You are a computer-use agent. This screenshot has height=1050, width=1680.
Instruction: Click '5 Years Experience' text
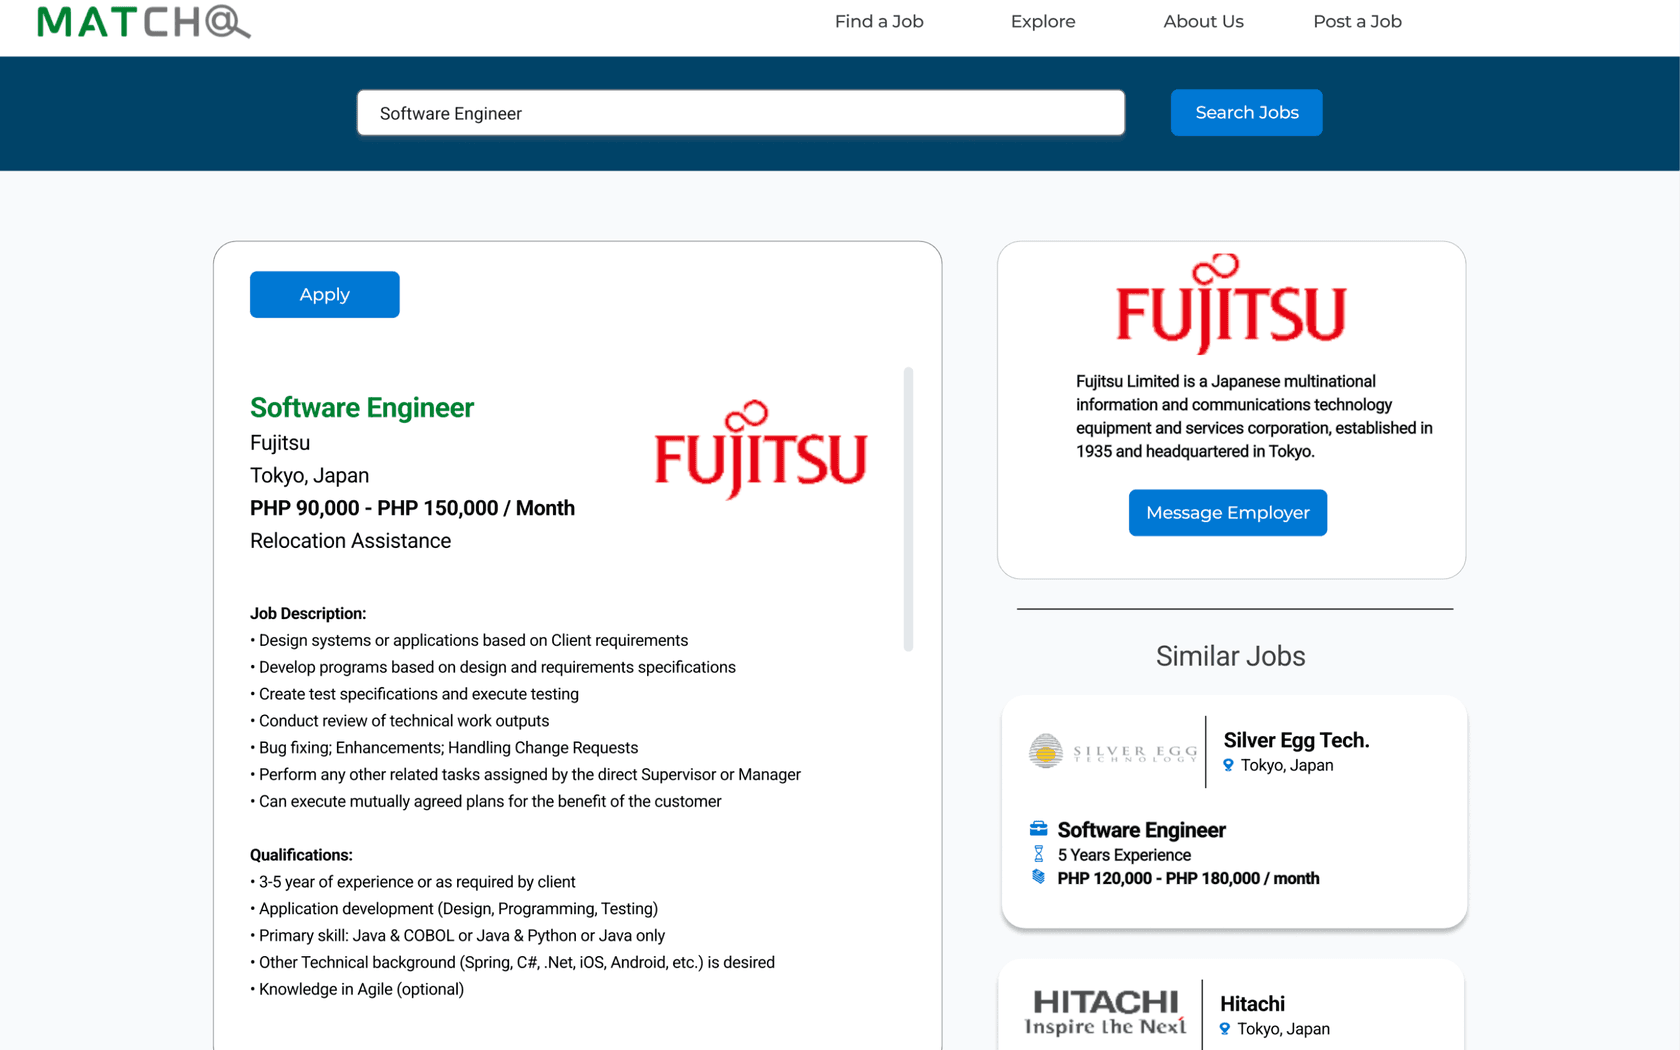pos(1124,855)
